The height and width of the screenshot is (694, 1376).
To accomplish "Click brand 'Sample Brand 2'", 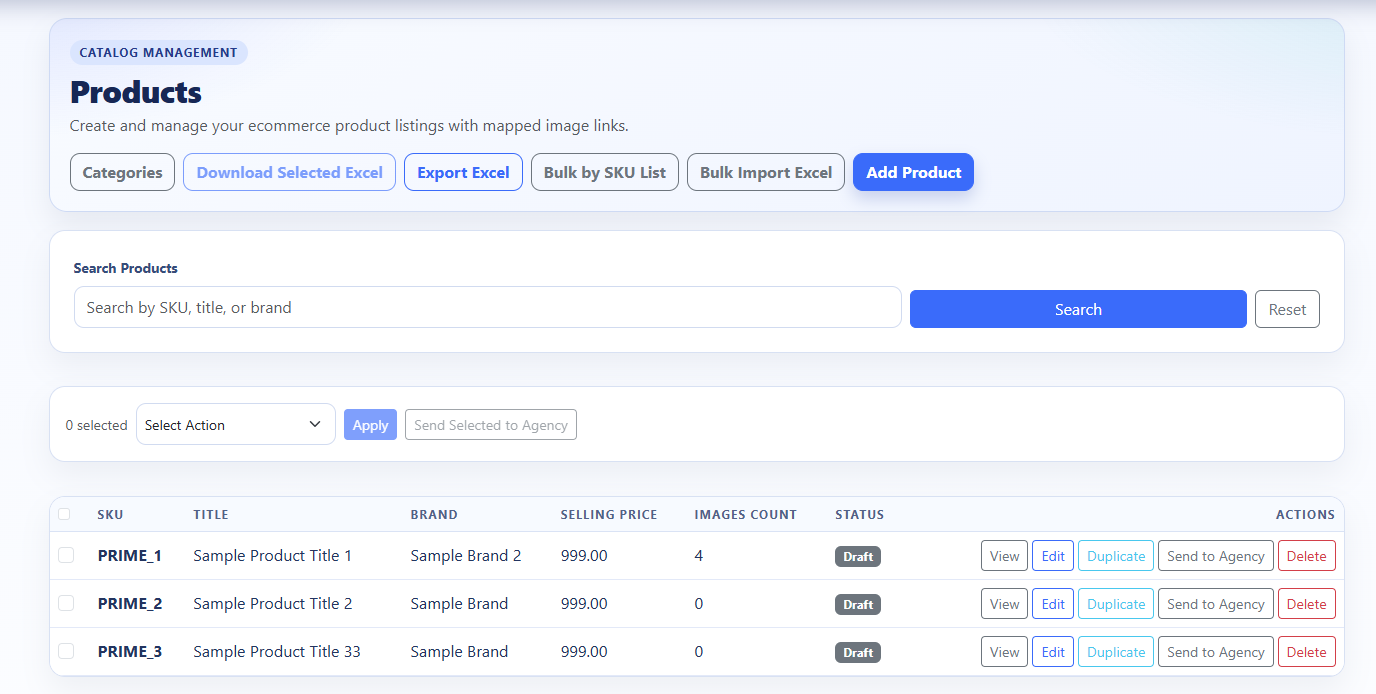I will [x=466, y=555].
